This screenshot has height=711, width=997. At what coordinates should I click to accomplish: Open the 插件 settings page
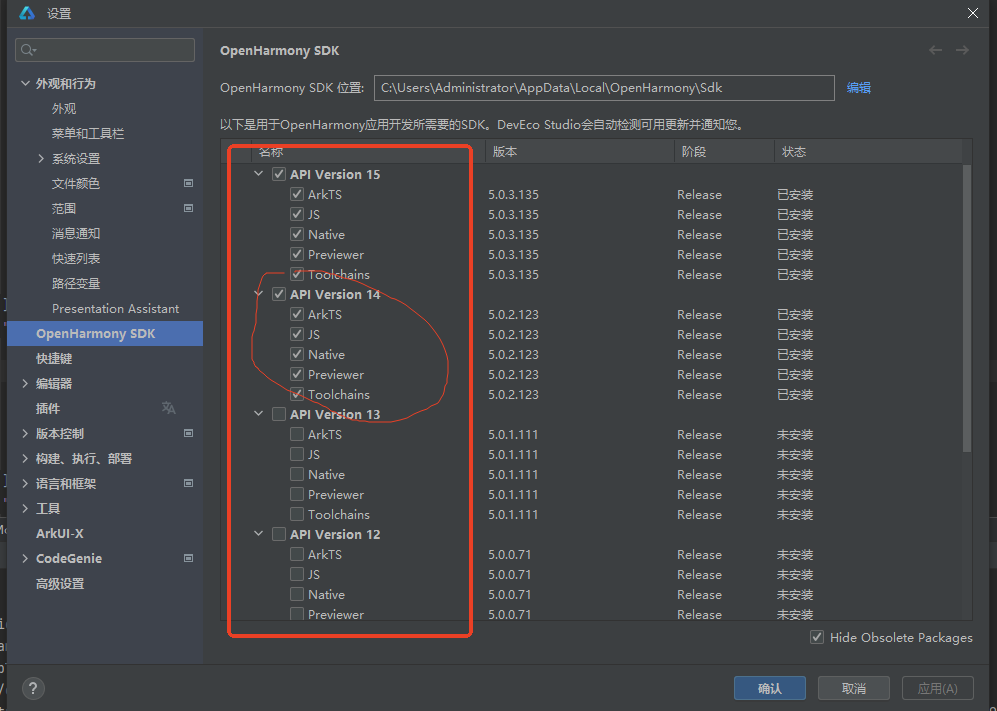(x=48, y=408)
